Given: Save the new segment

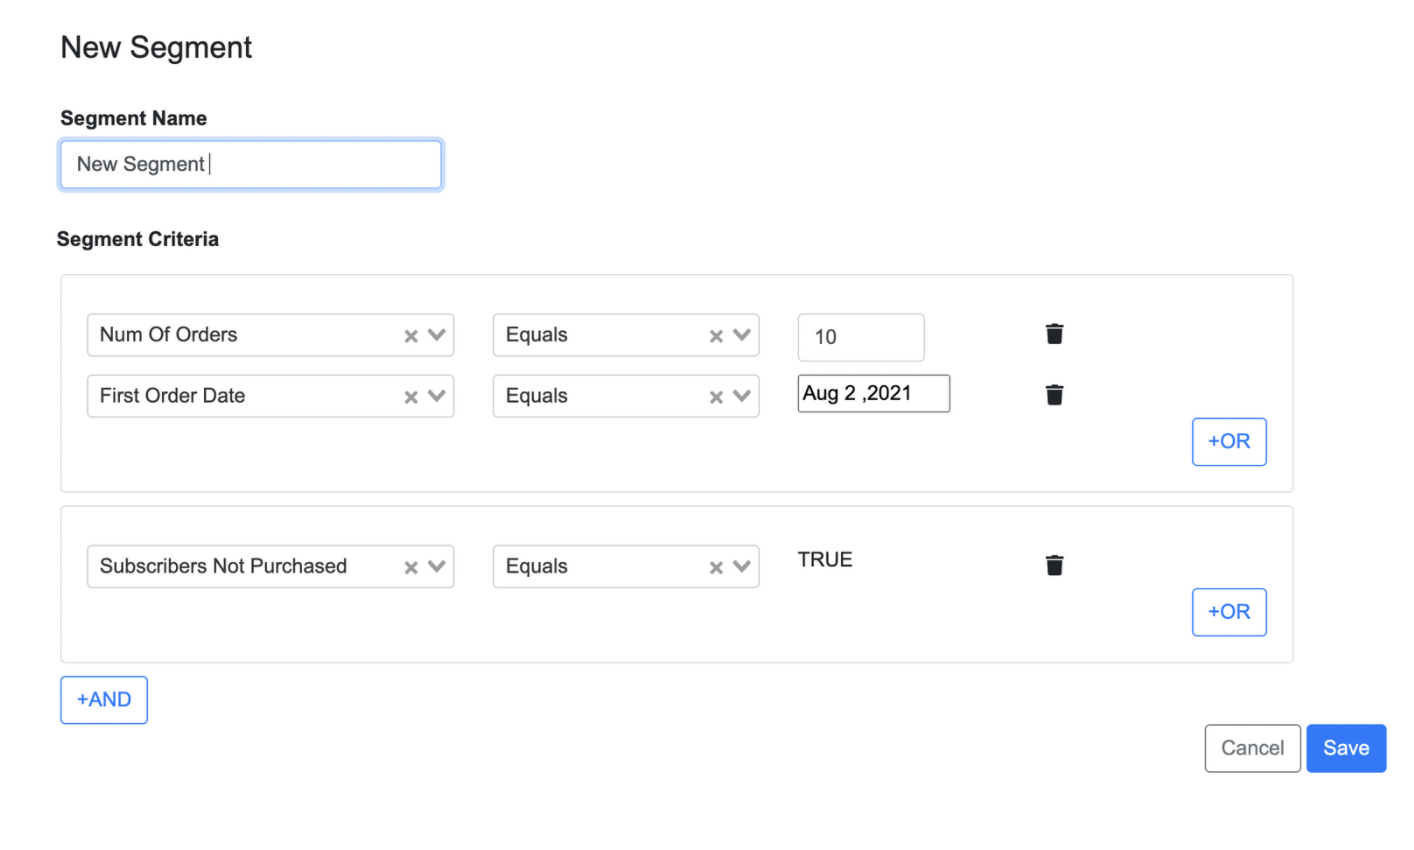Looking at the screenshot, I should [x=1346, y=748].
